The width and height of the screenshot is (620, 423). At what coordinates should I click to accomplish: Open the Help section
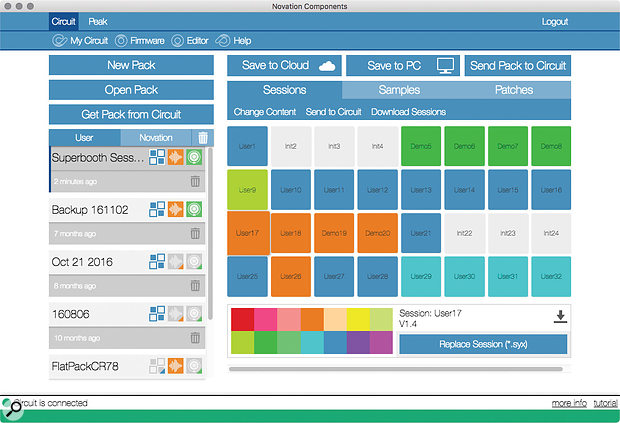coord(234,41)
